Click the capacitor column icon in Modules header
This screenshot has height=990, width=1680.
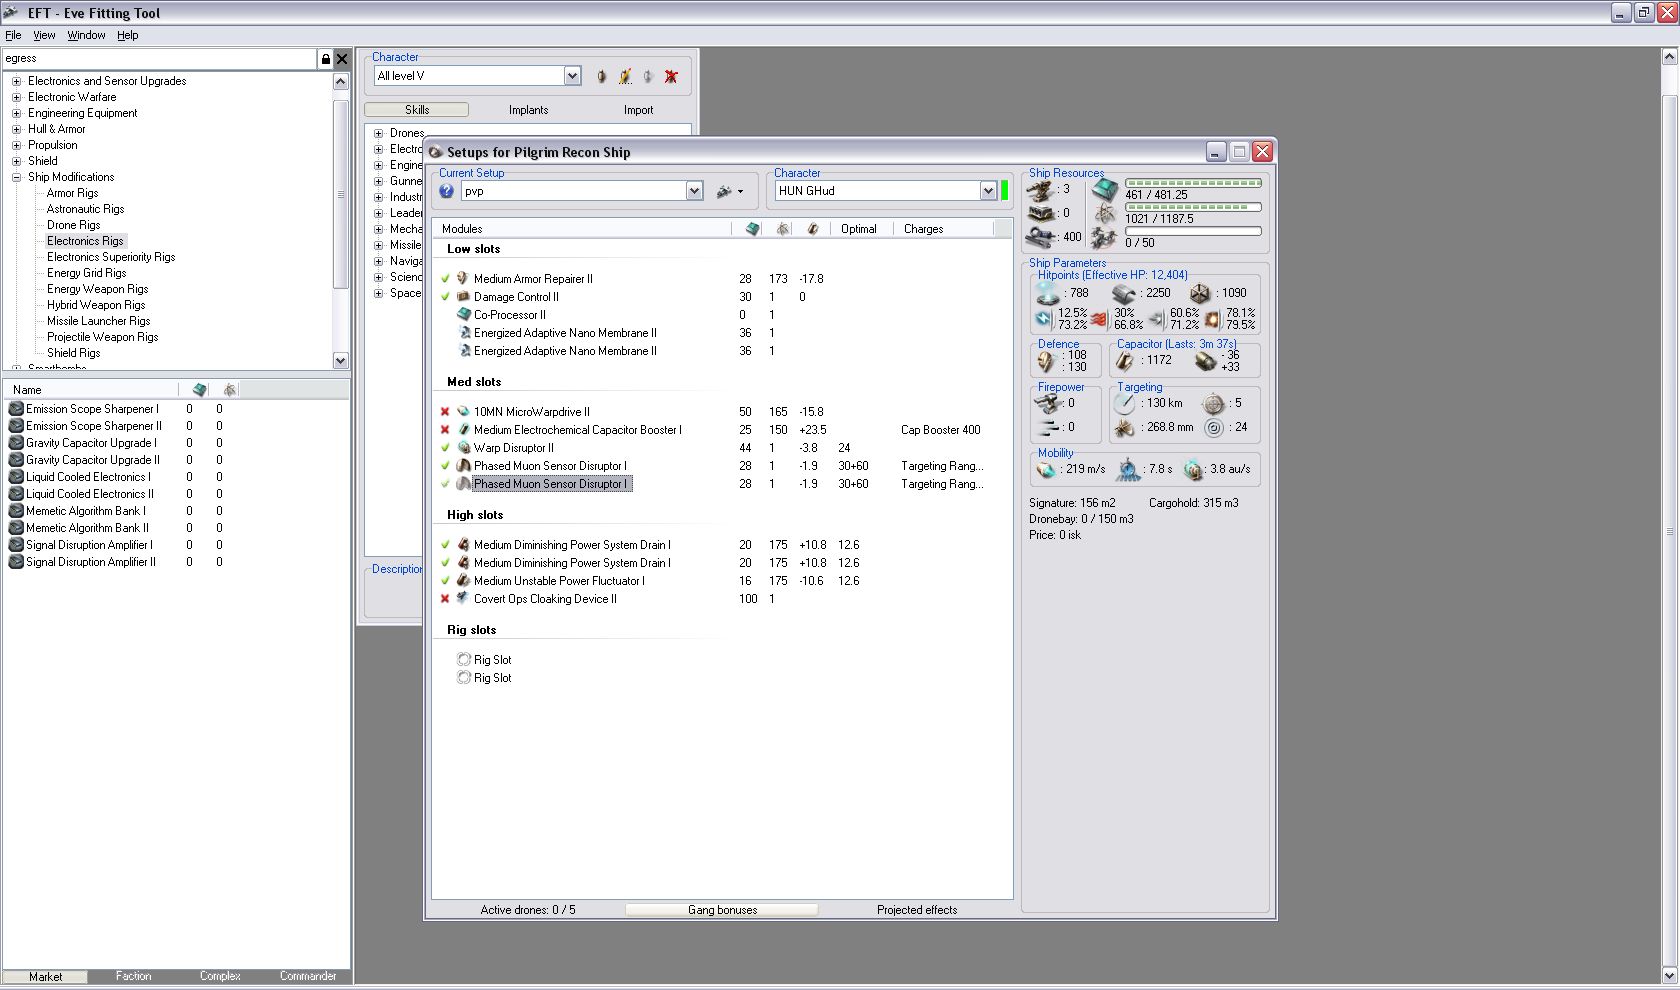[x=813, y=229]
